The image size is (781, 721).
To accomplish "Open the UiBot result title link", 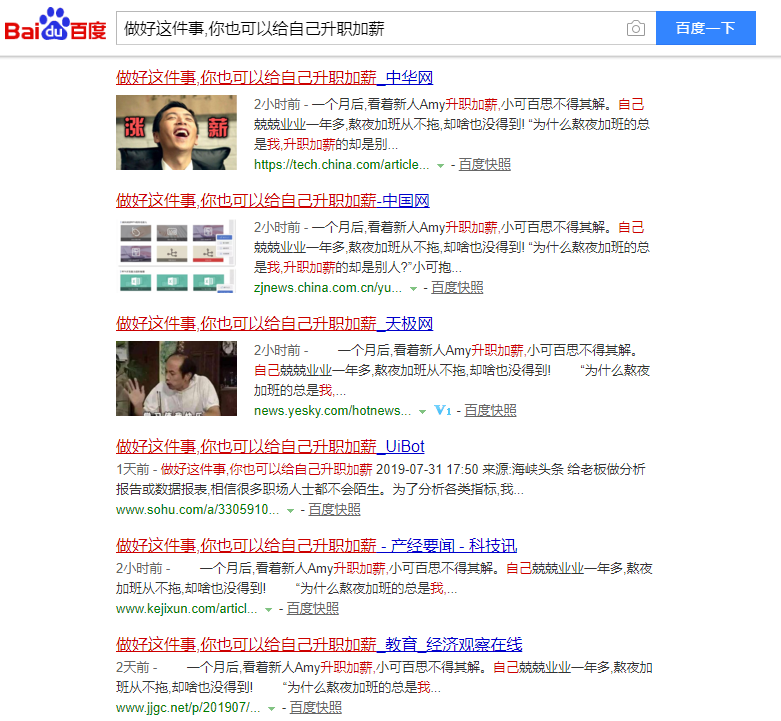I will pyautogui.click(x=270, y=446).
